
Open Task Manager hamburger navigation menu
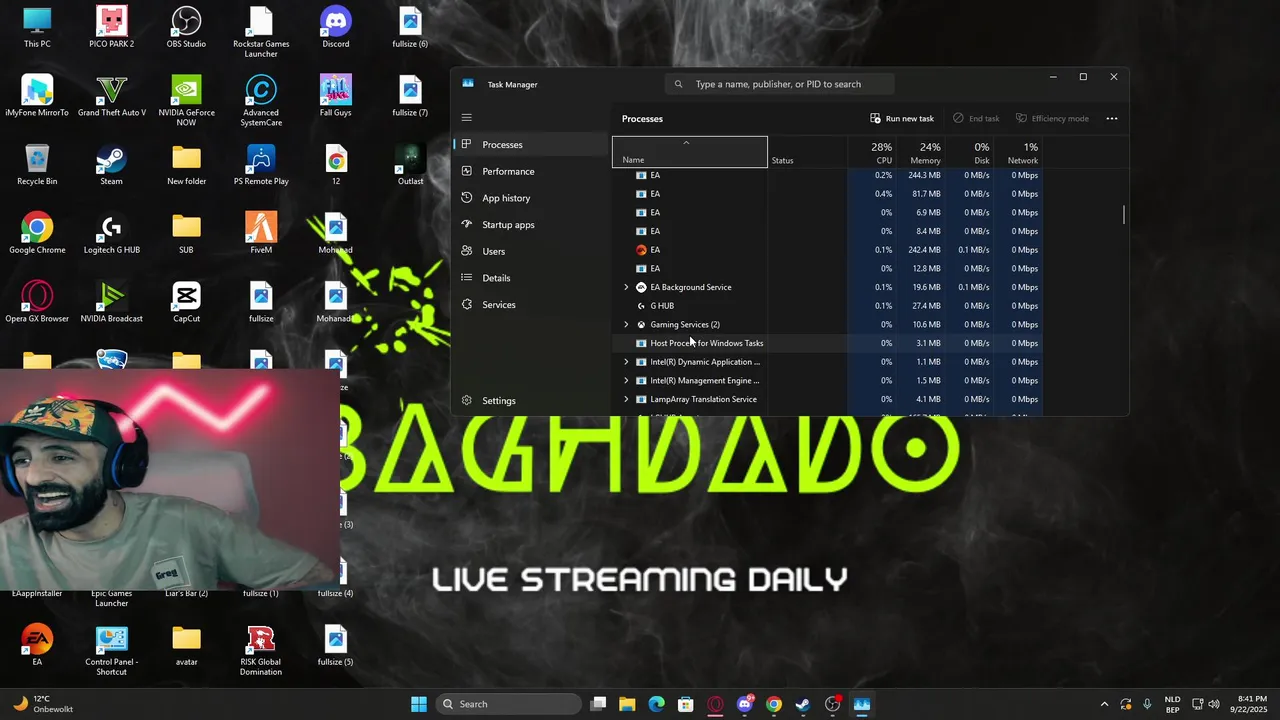point(466,118)
